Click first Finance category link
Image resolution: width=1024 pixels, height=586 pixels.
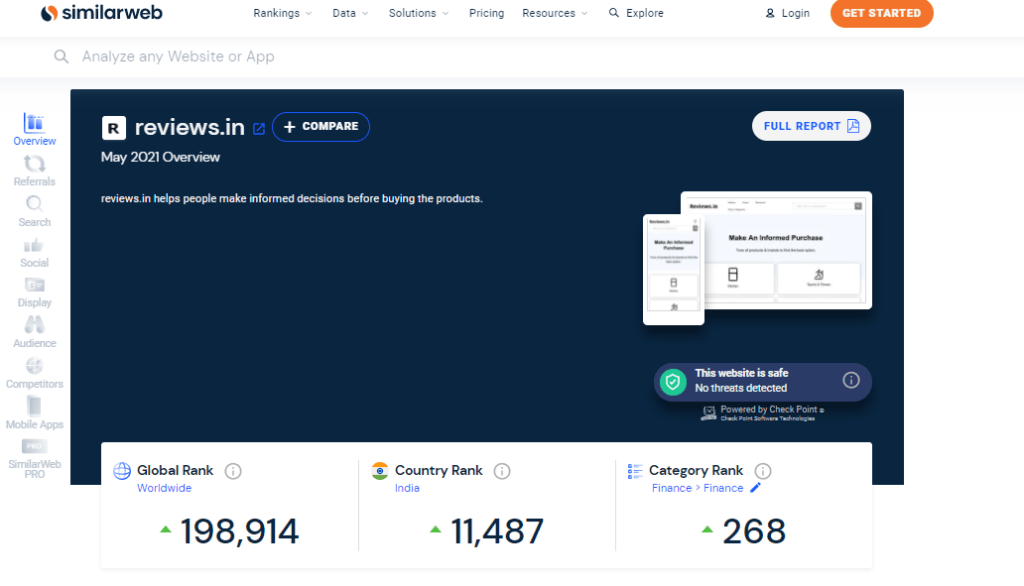pos(671,488)
